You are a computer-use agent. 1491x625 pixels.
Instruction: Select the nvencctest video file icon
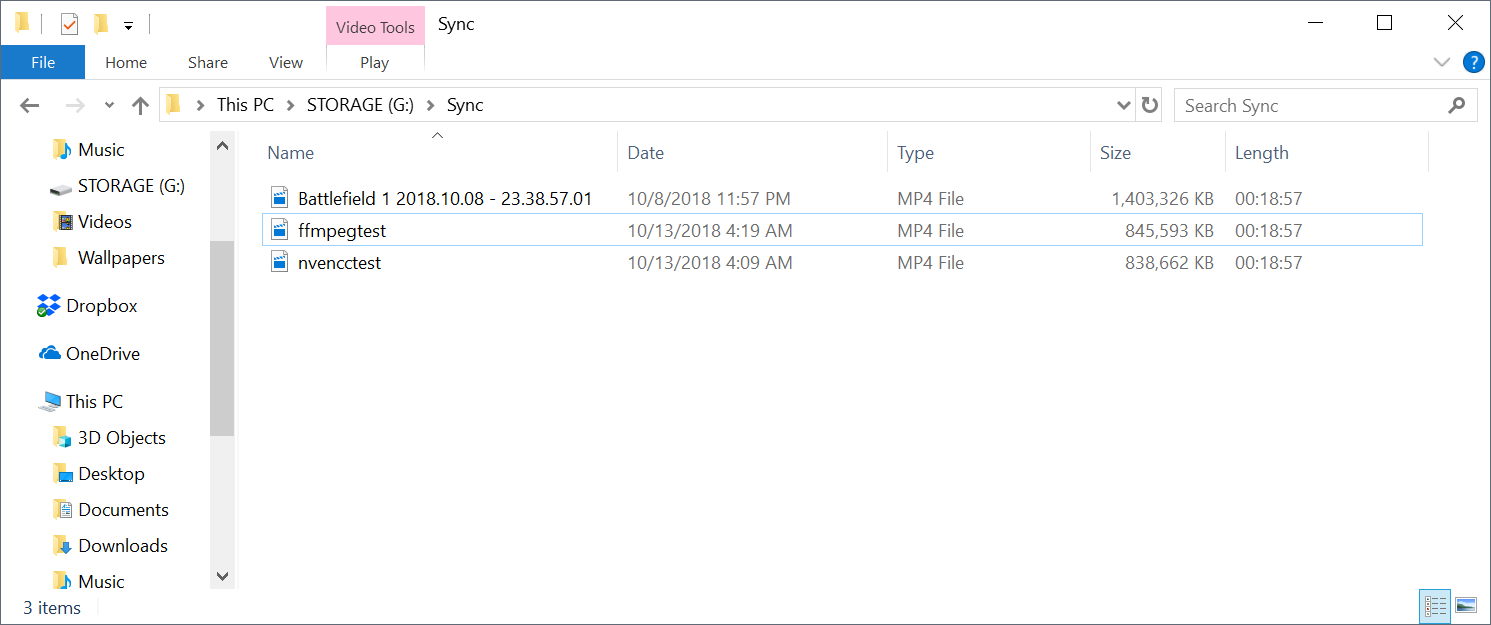coord(280,263)
